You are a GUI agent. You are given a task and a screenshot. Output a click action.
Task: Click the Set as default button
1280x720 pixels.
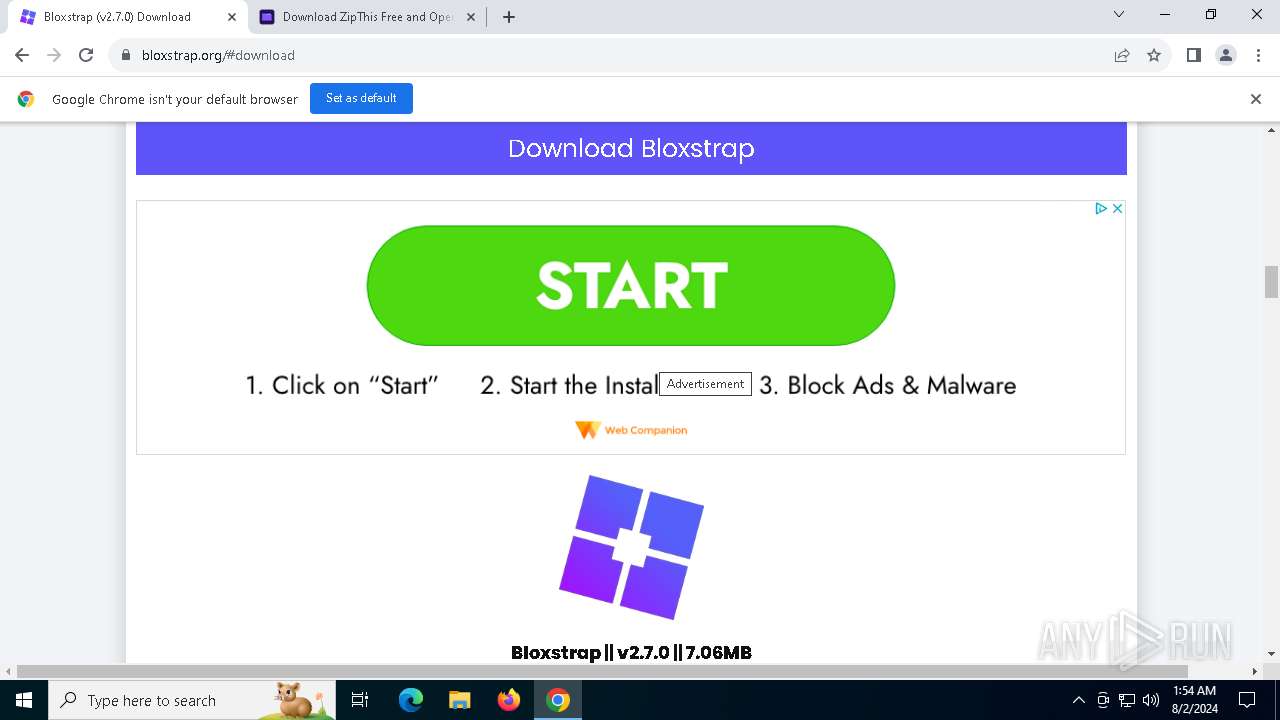click(361, 98)
